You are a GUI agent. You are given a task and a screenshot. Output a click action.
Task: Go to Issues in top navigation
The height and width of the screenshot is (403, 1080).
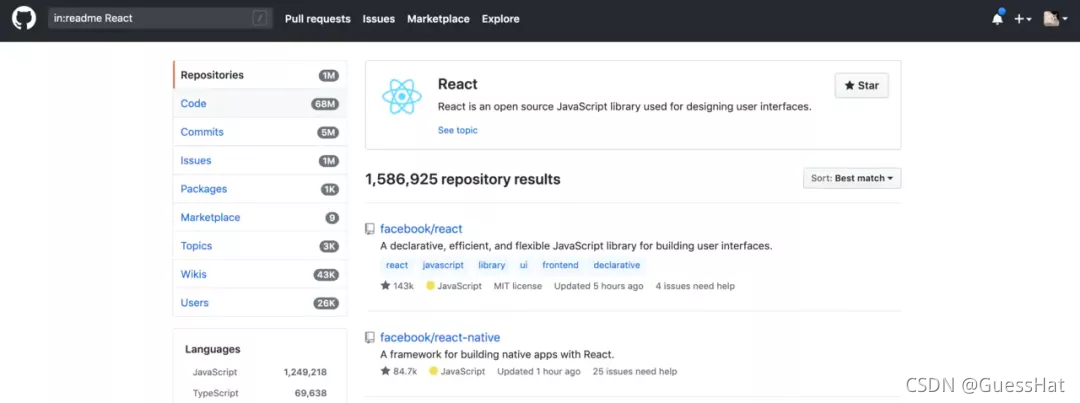click(379, 19)
